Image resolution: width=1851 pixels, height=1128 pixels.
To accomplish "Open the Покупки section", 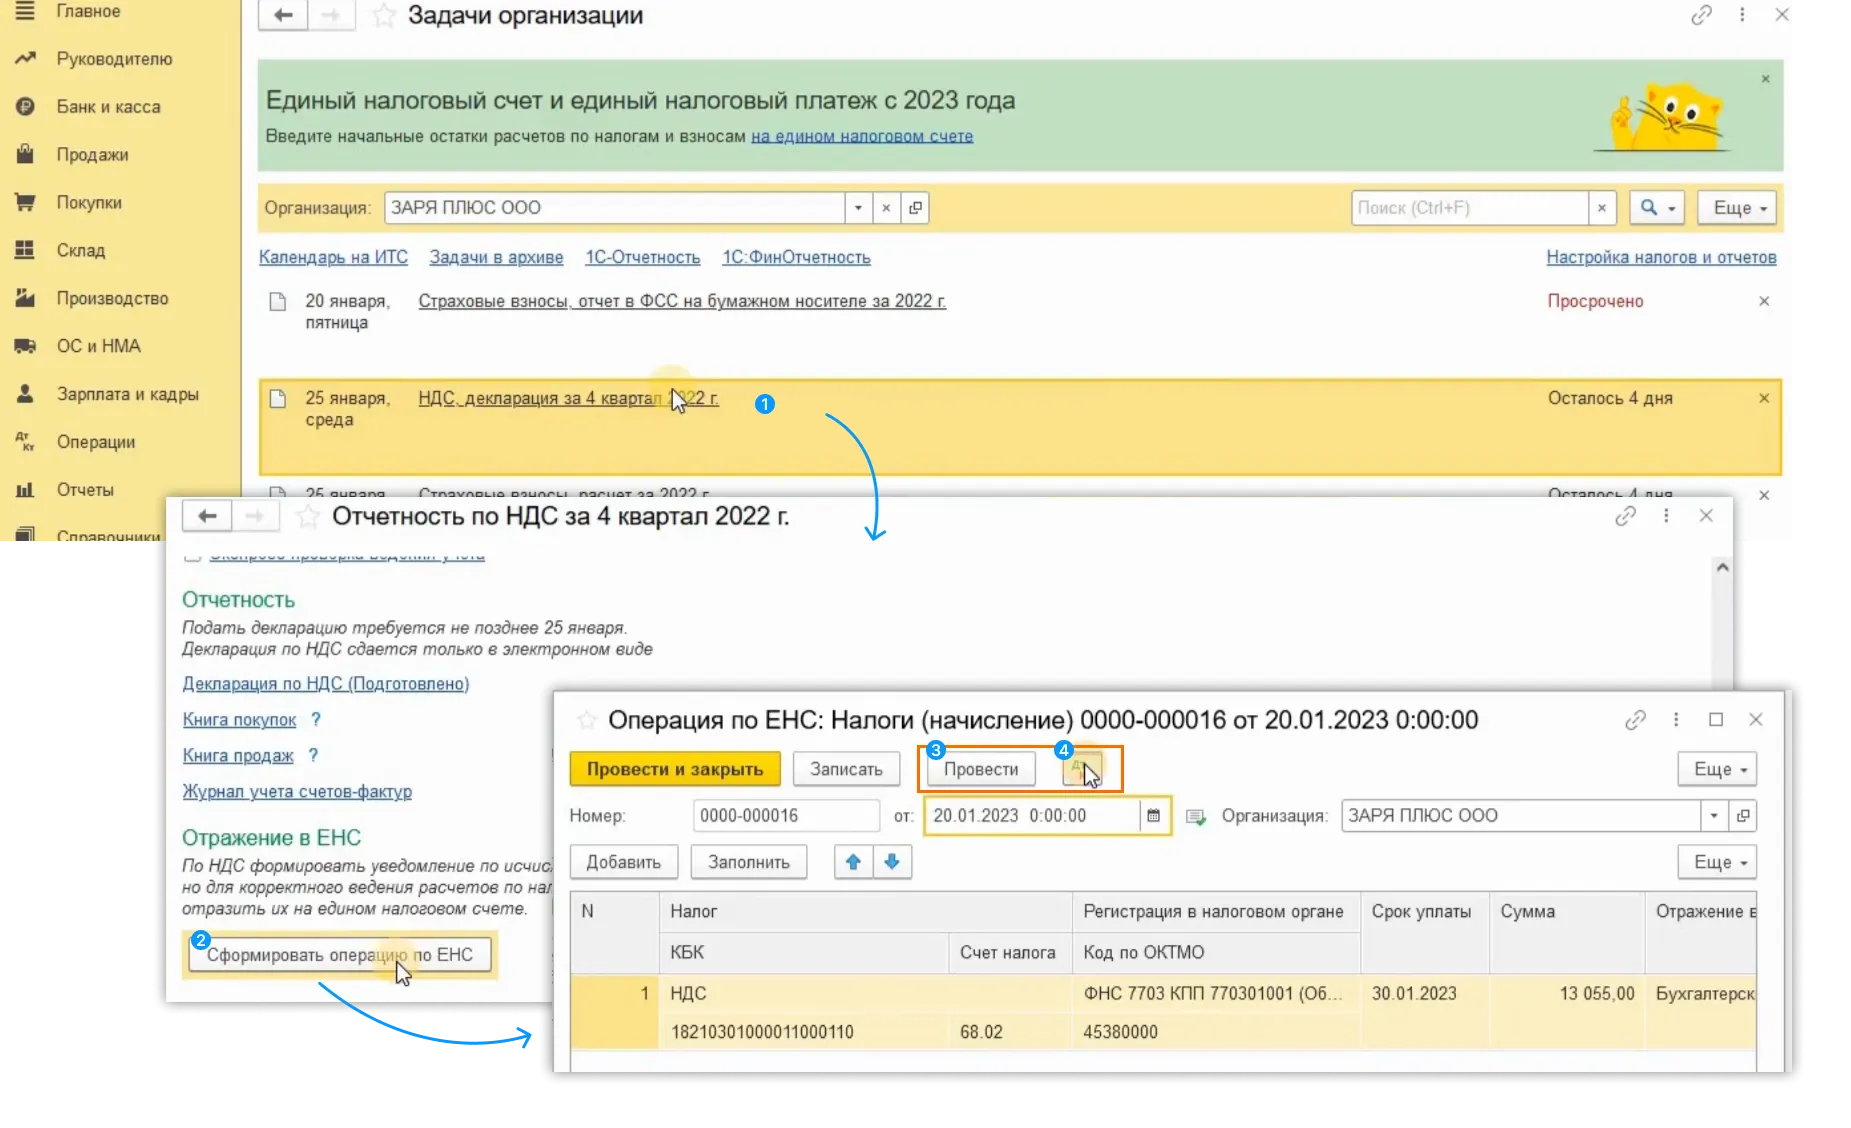I will click(89, 203).
